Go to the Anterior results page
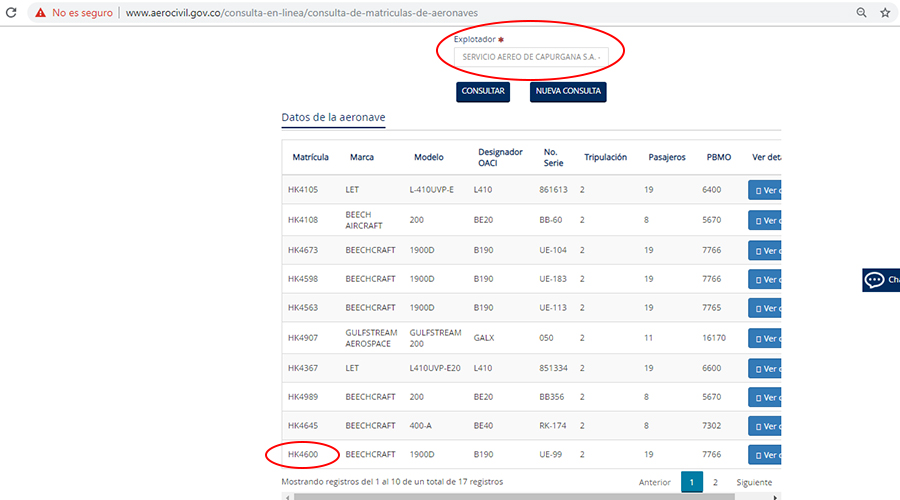The image size is (900, 500). point(654,482)
